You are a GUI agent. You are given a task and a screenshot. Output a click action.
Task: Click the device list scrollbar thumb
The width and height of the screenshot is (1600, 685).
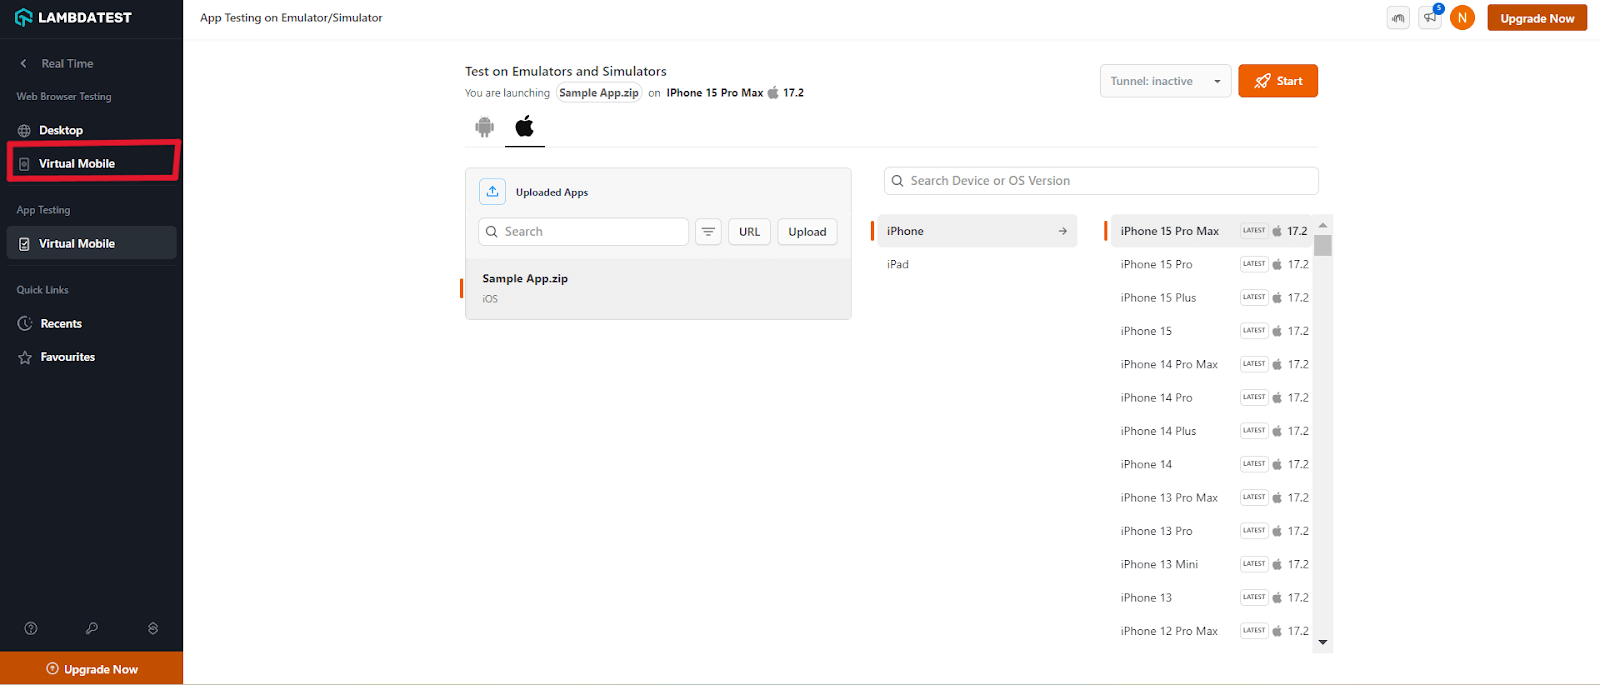point(1323,246)
